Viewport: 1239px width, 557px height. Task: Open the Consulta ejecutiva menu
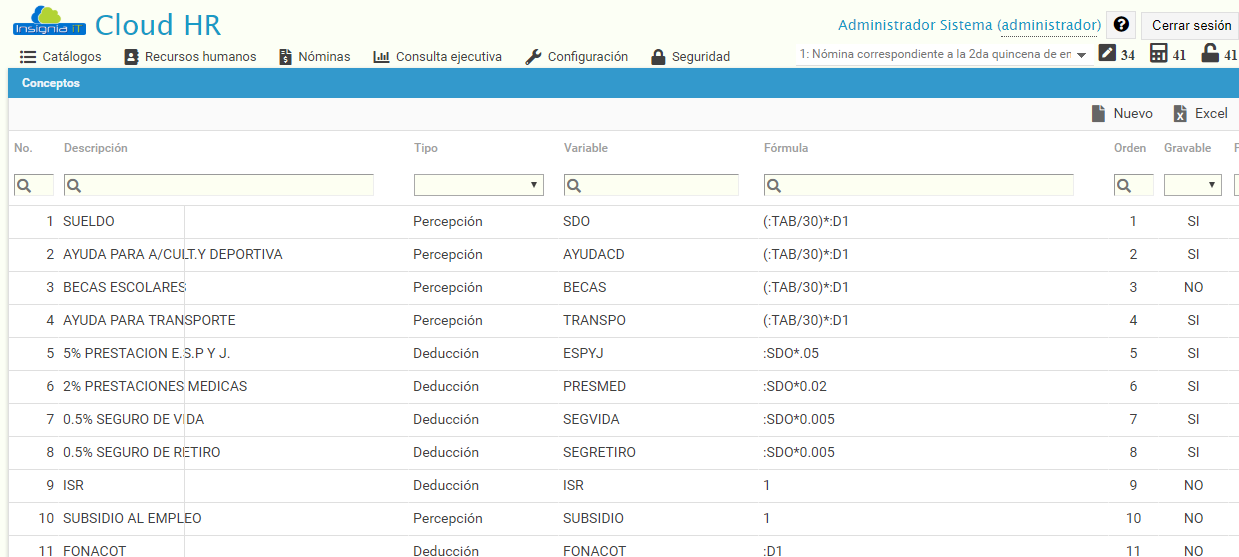tap(437, 57)
